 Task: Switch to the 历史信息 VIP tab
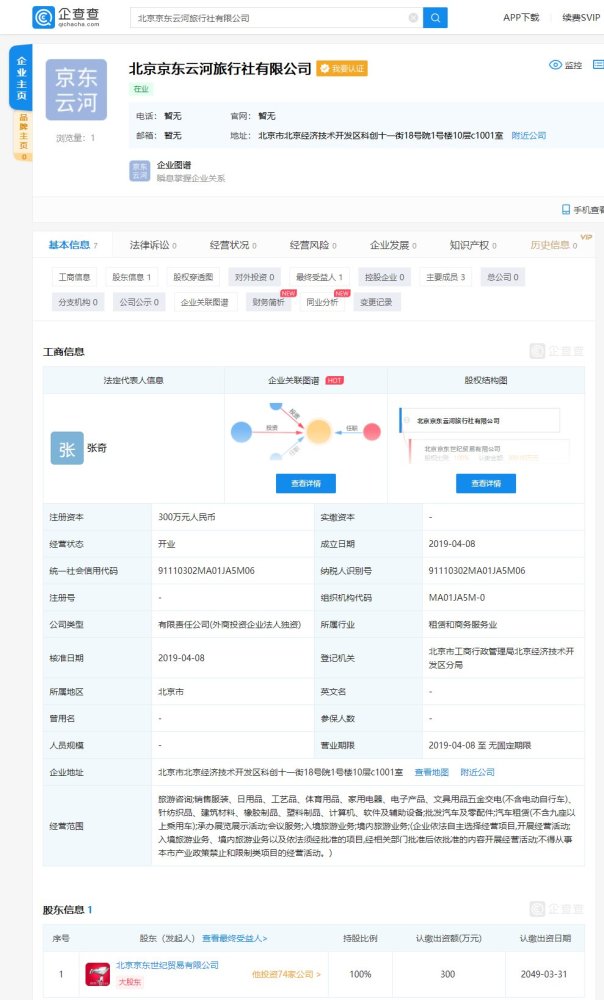(554, 245)
